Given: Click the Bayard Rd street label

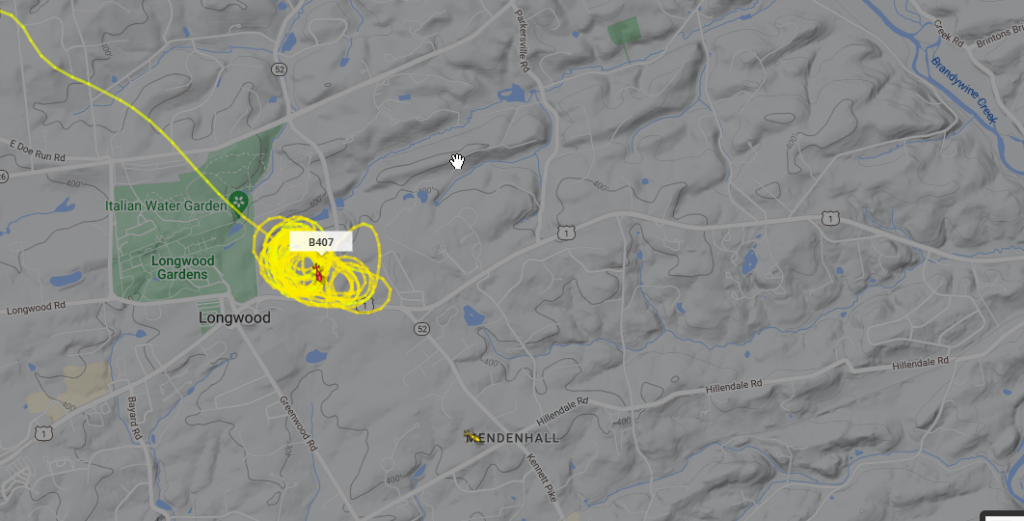Looking at the screenshot, I should coord(135,418).
